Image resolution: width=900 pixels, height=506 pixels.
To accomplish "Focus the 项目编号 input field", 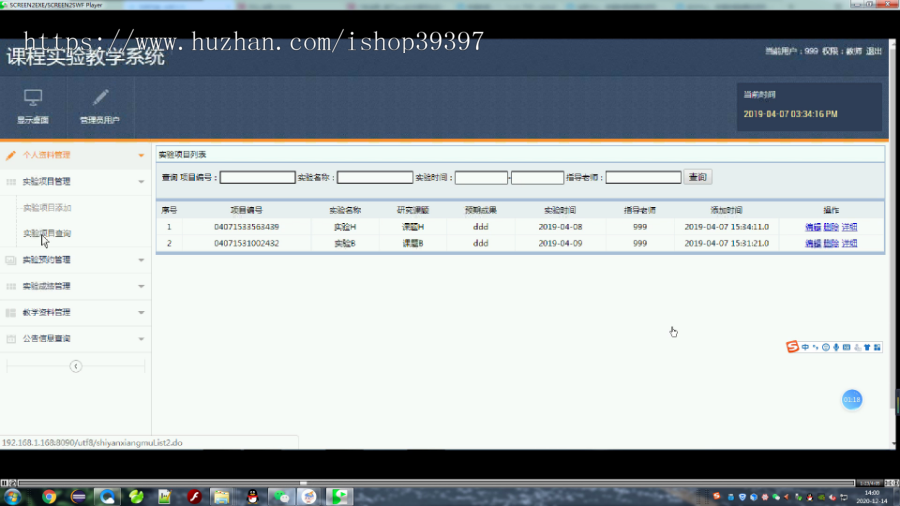I will point(258,177).
